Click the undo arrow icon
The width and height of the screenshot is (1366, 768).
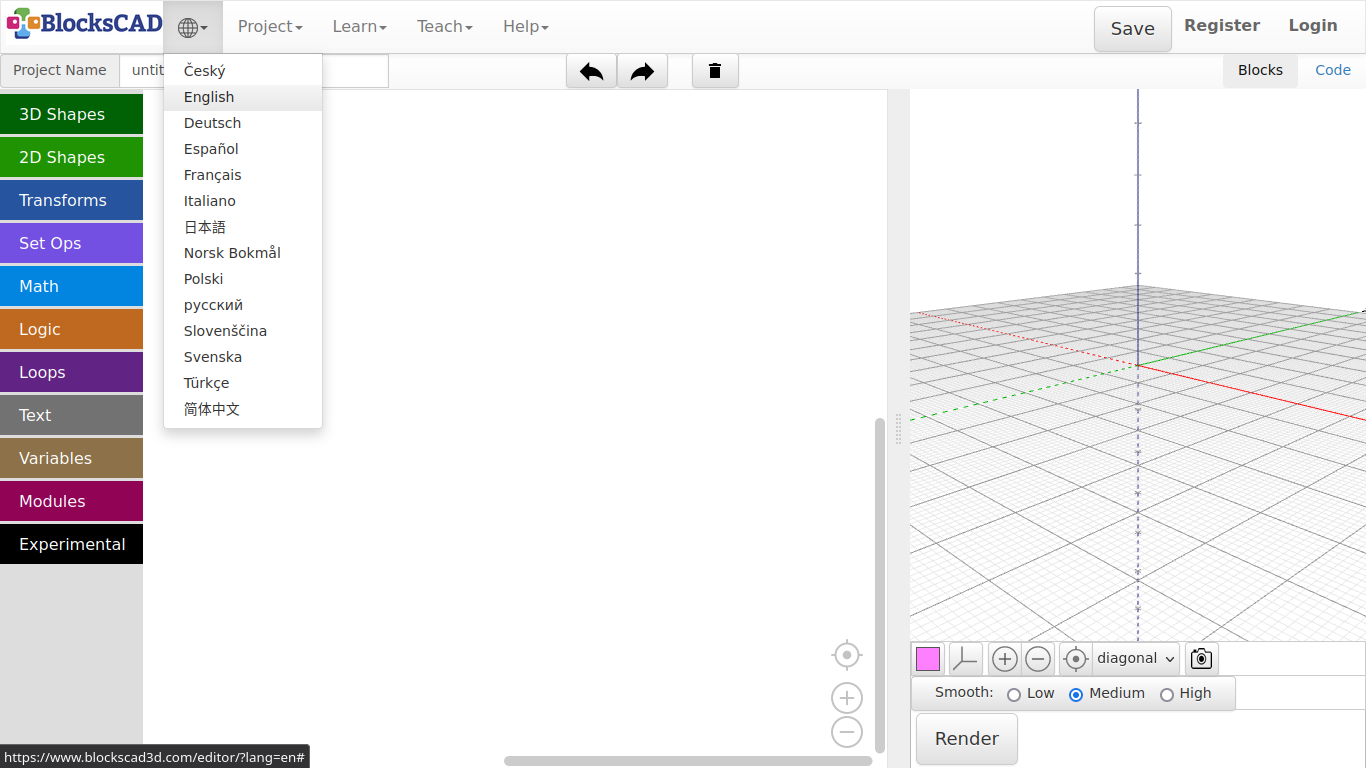[591, 71]
